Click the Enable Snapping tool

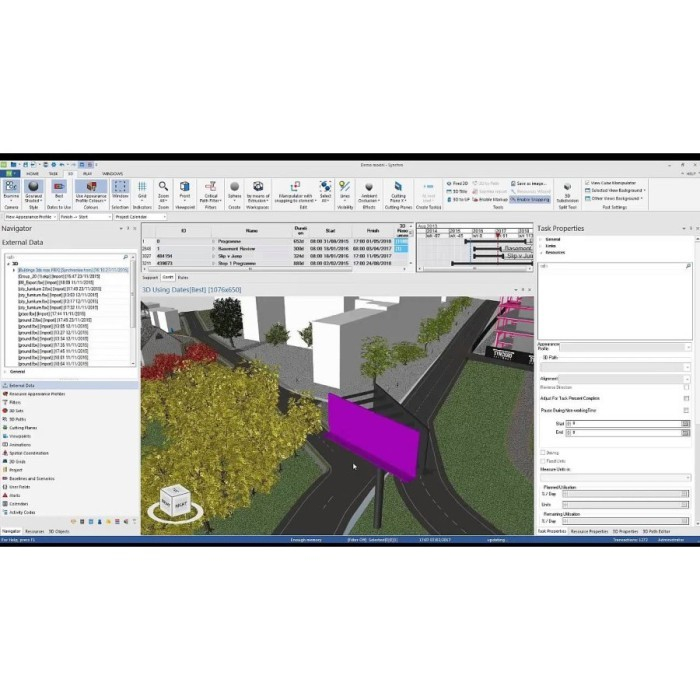[x=530, y=200]
